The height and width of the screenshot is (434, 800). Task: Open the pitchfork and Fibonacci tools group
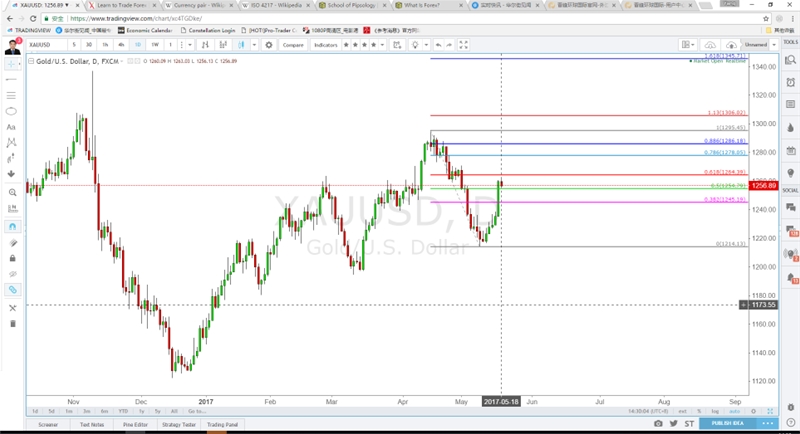11,96
